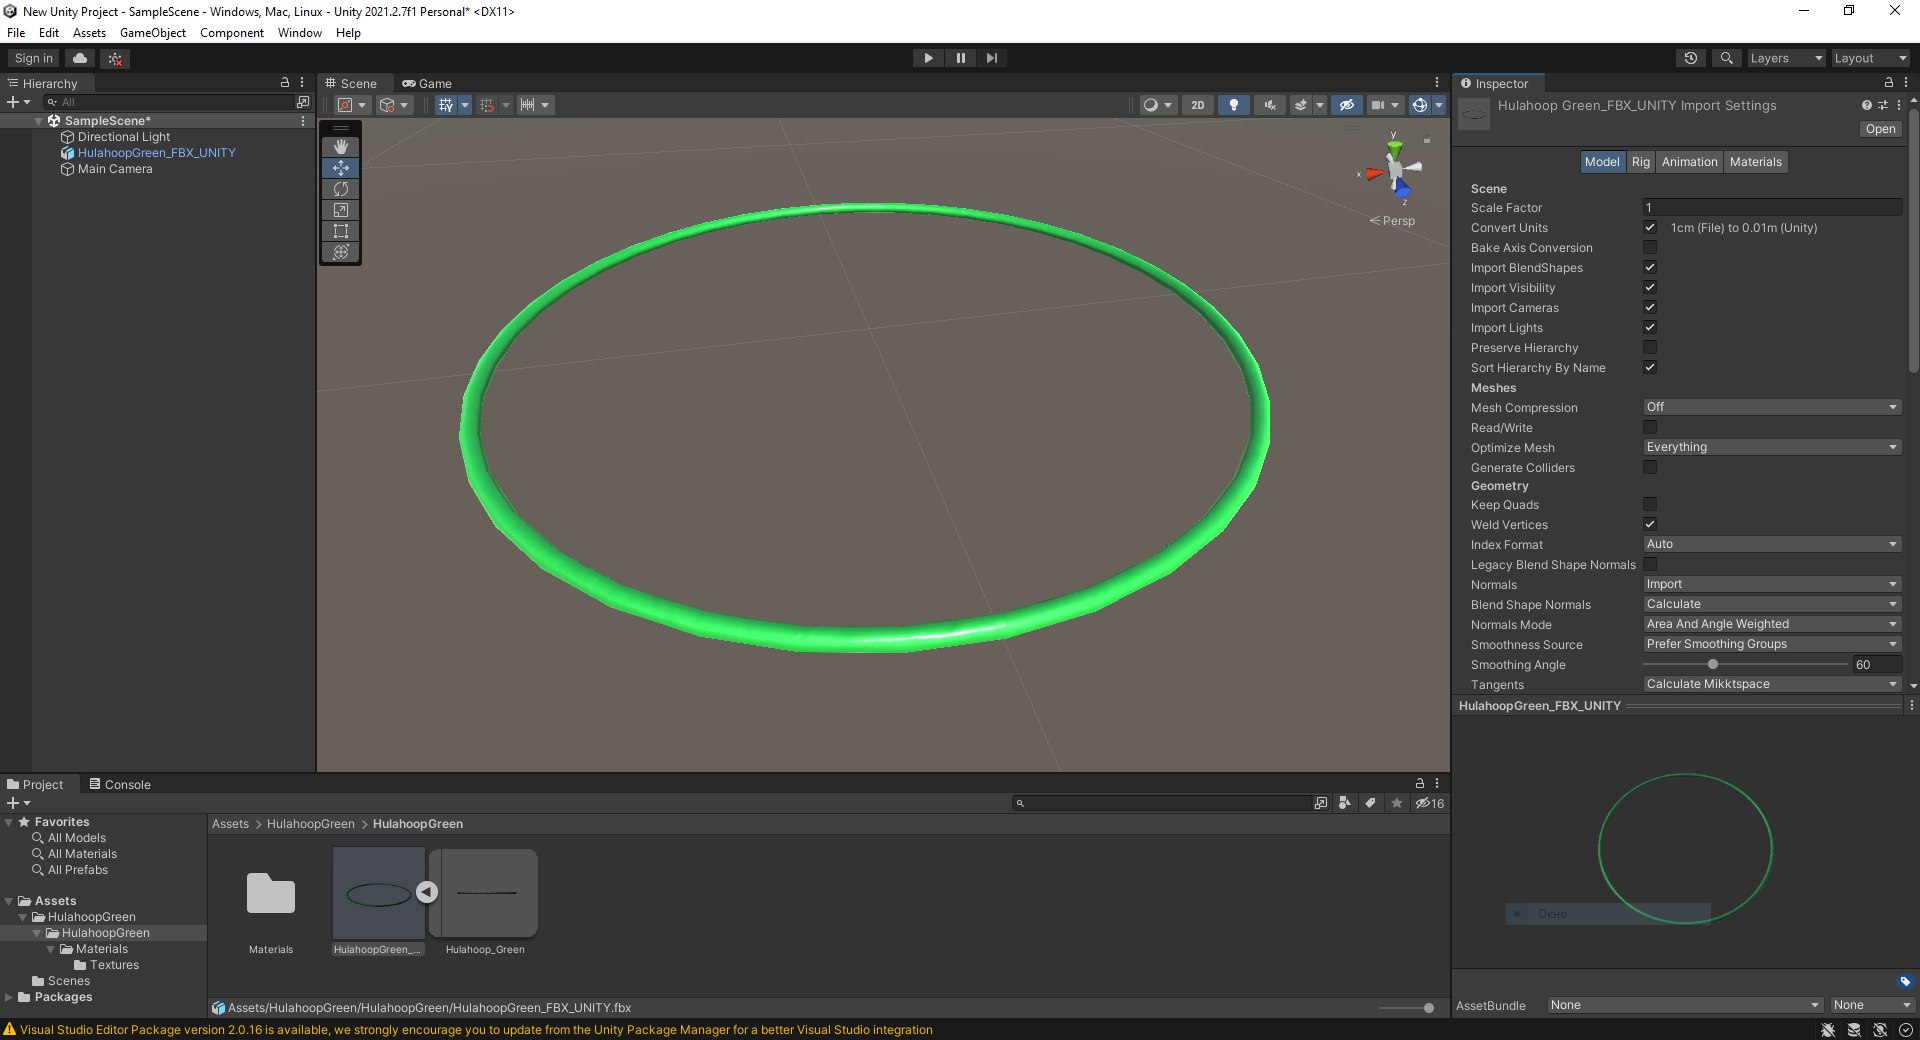1920x1040 pixels.
Task: Click the Step frame button
Action: pyautogui.click(x=991, y=58)
